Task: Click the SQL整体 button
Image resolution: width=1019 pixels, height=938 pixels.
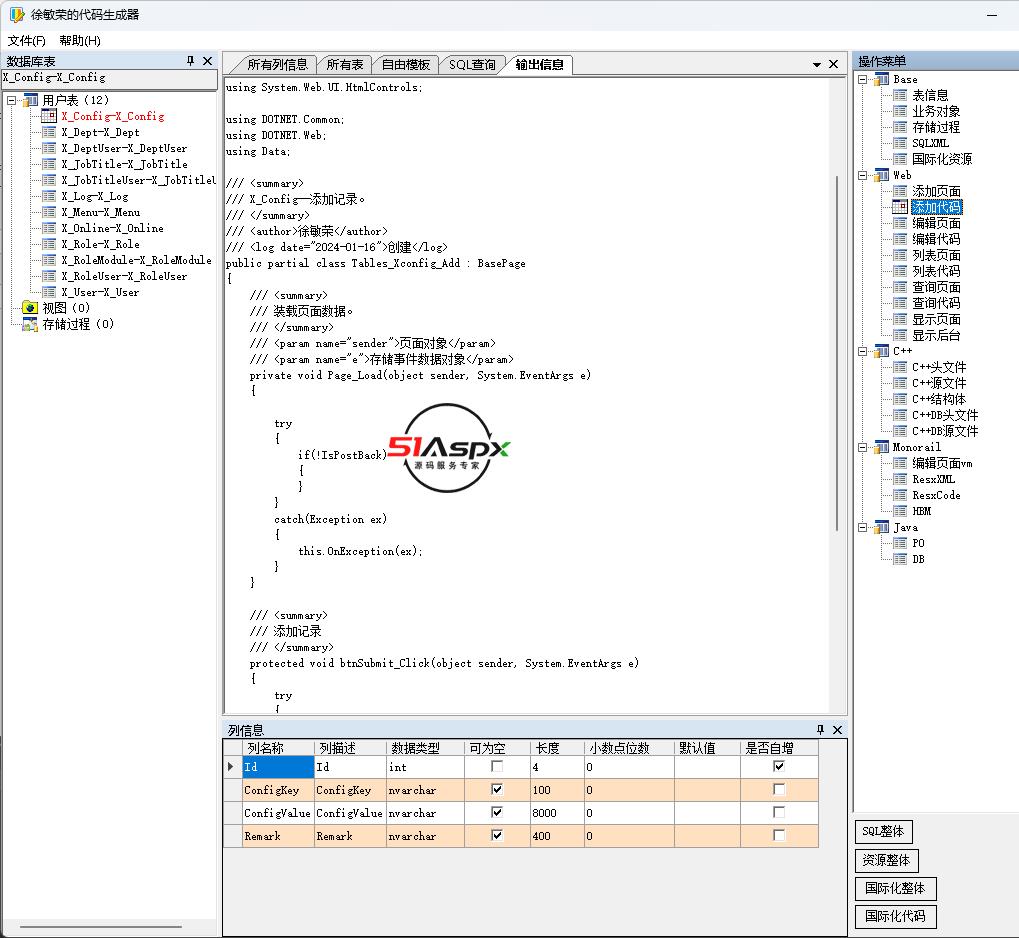Action: tap(883, 831)
